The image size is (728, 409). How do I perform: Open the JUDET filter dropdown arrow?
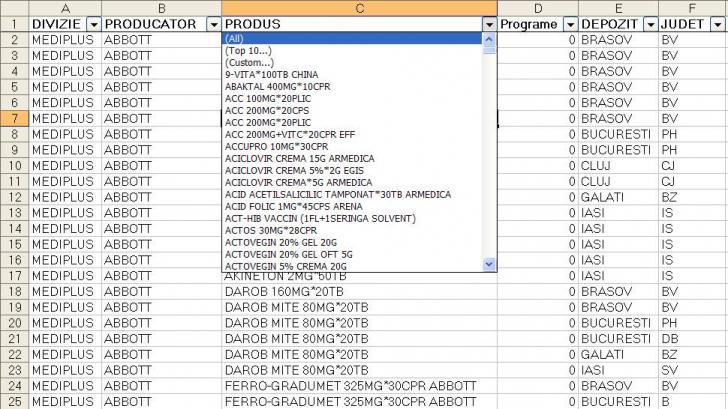pyautogui.click(x=718, y=24)
